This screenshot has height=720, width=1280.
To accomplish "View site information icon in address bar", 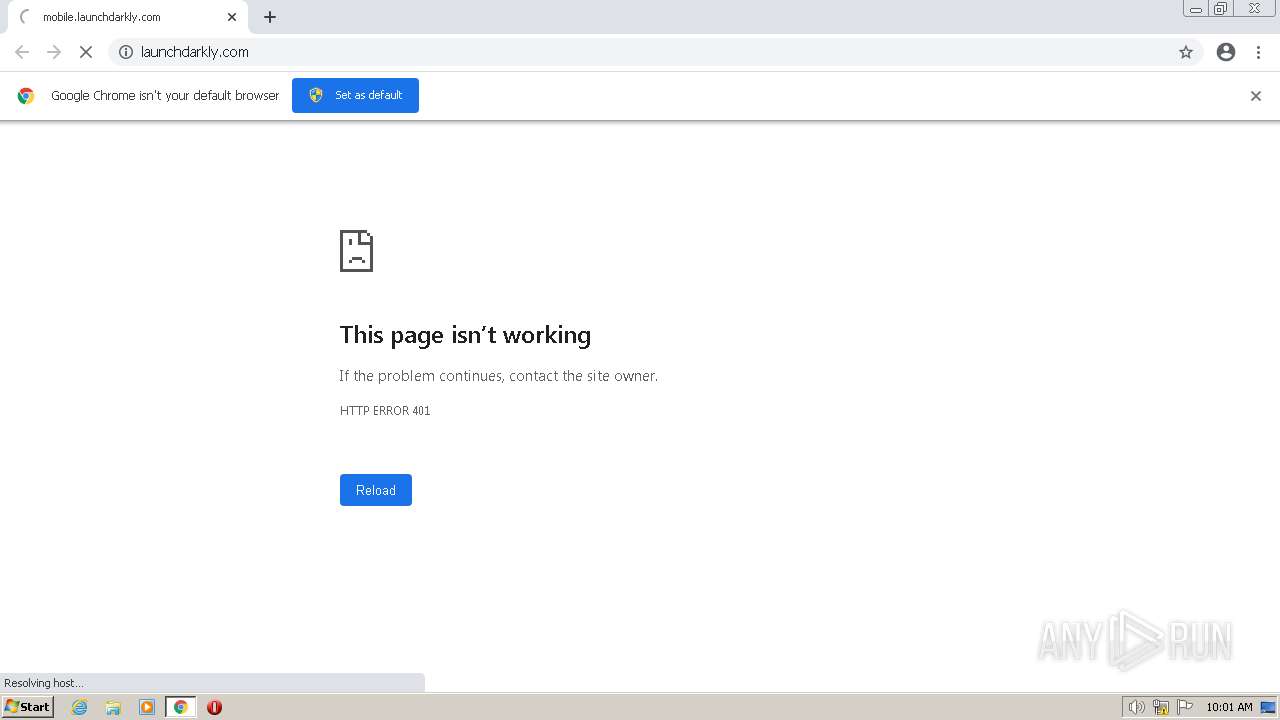I will click(126, 52).
